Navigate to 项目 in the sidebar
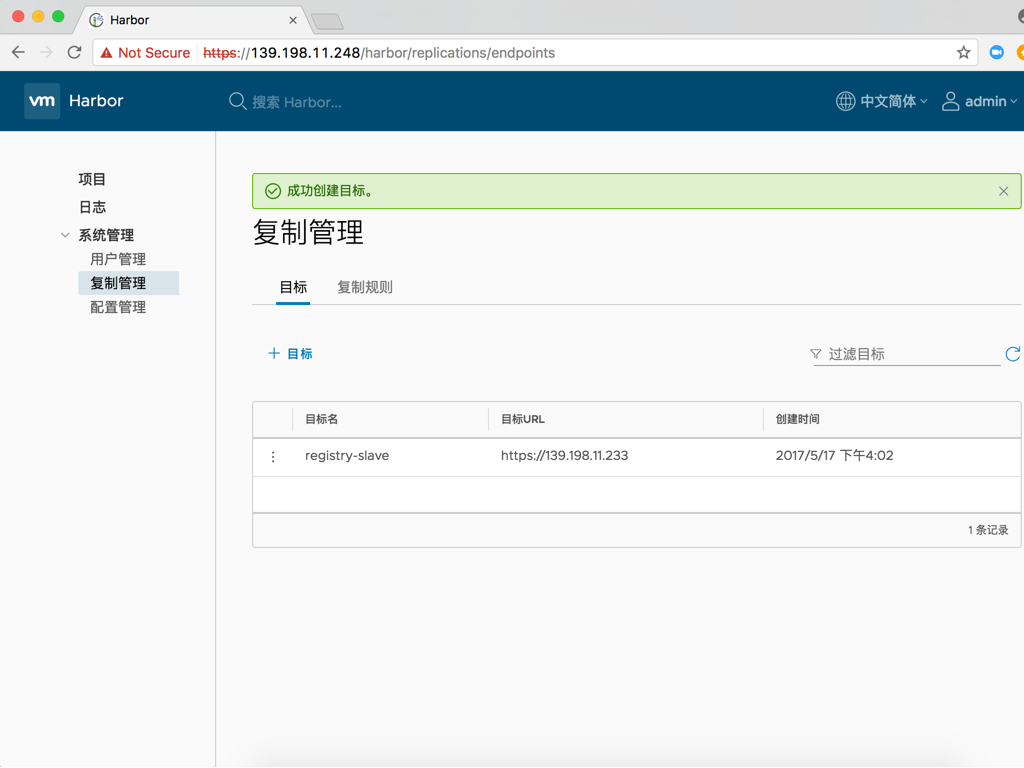This screenshot has height=768, width=1024. 92,178
